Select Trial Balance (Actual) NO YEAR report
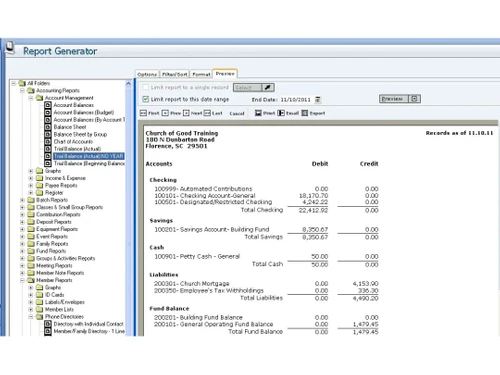The image size is (500, 375). point(89,156)
